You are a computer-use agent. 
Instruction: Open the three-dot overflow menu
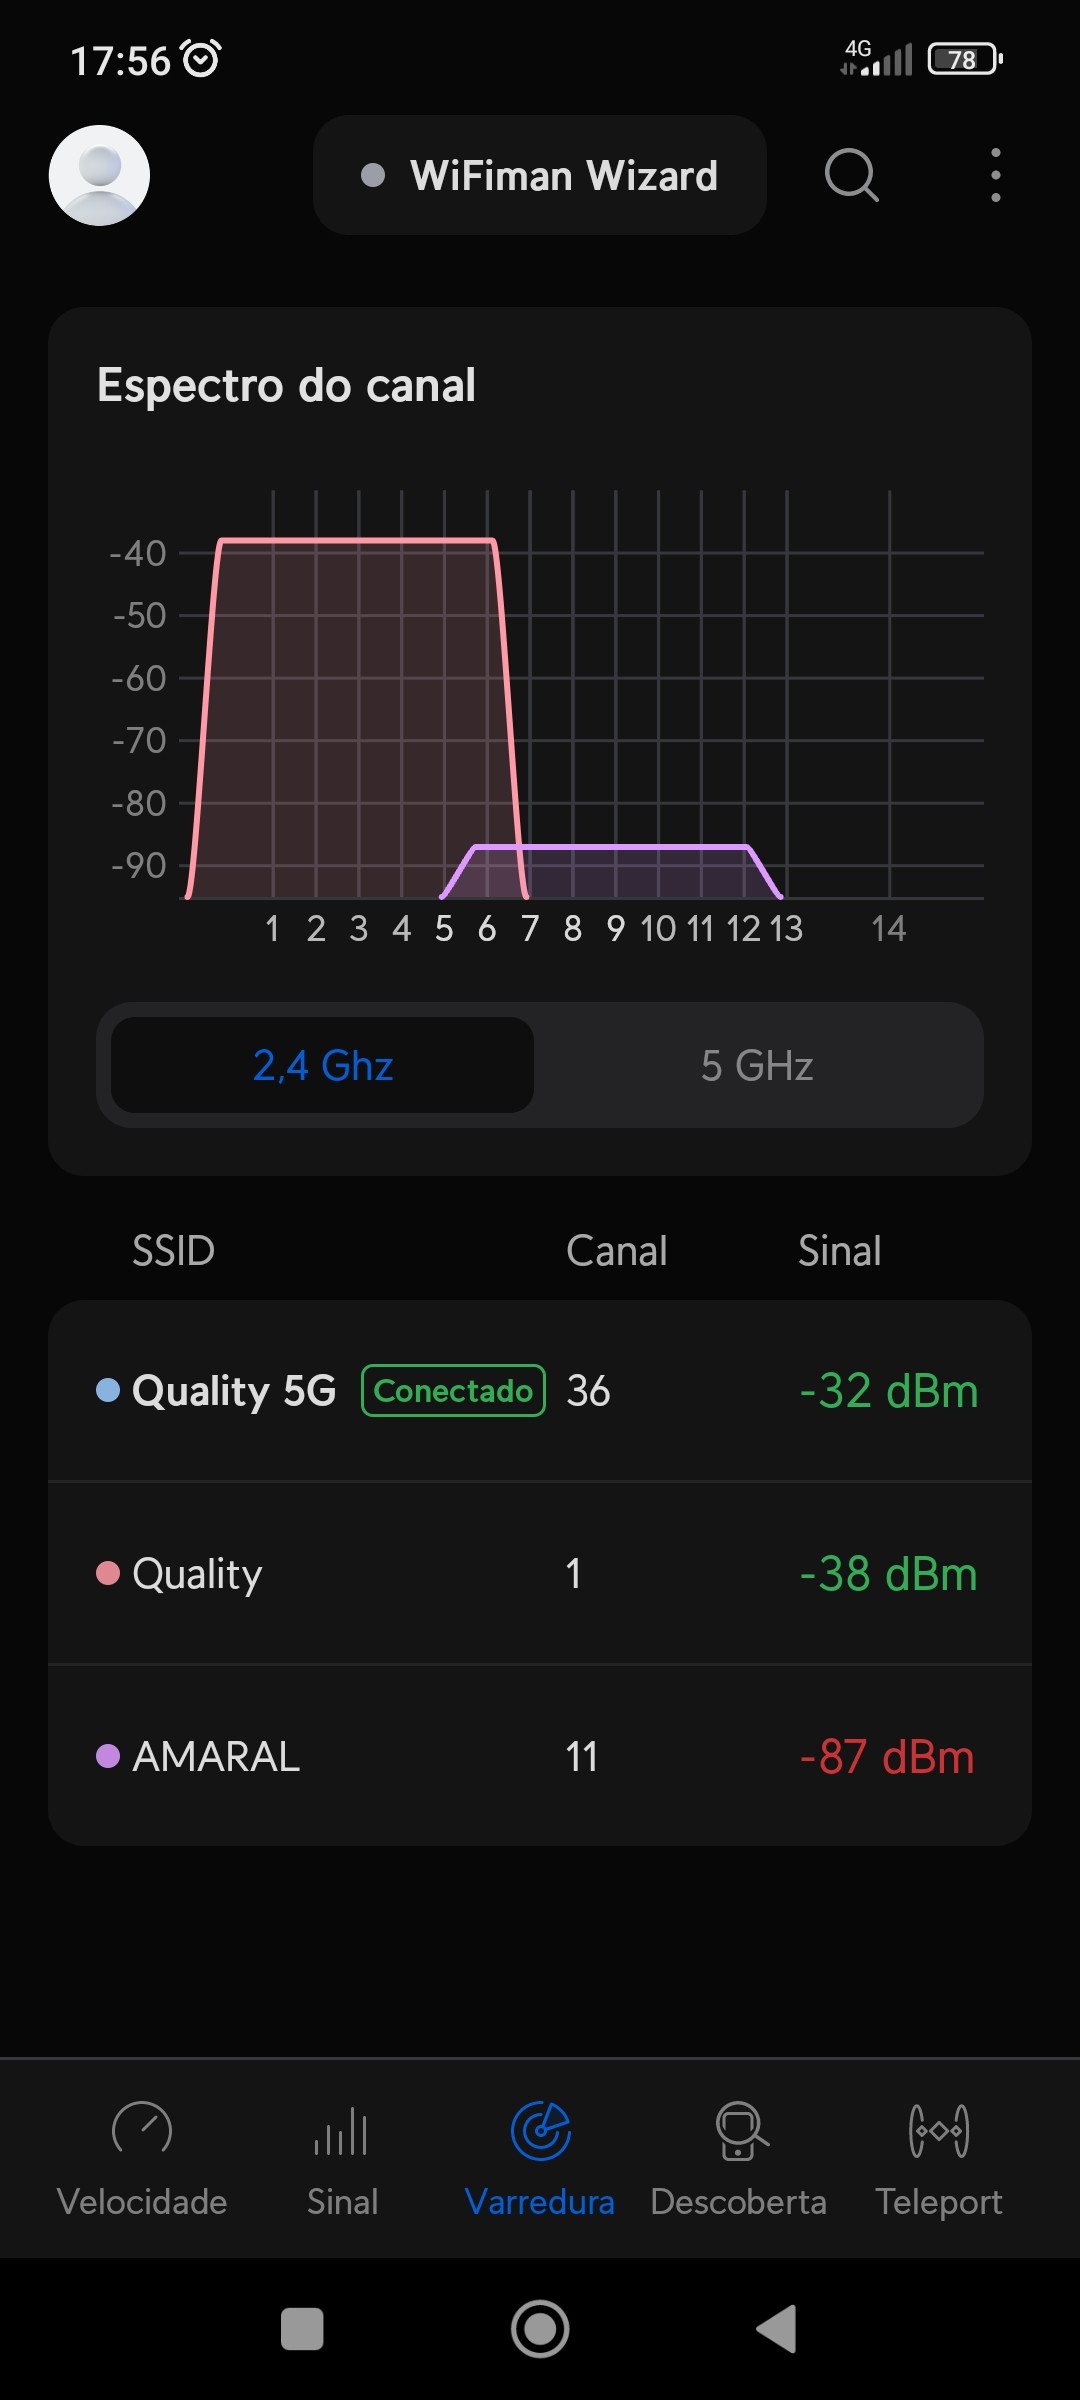click(995, 175)
